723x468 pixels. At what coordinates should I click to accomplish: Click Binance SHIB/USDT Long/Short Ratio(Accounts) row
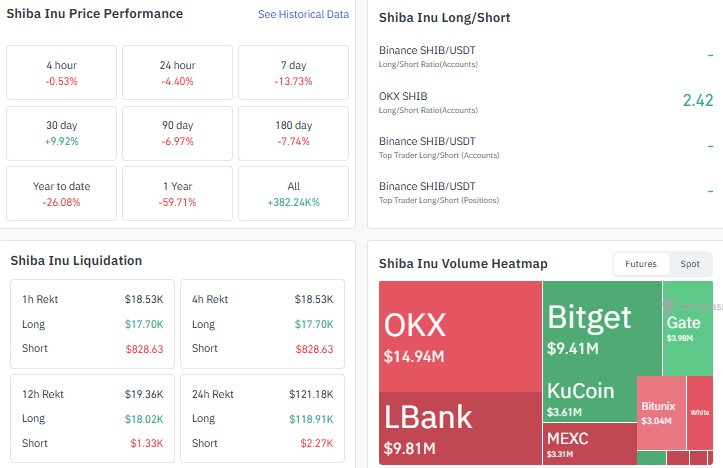[545, 56]
